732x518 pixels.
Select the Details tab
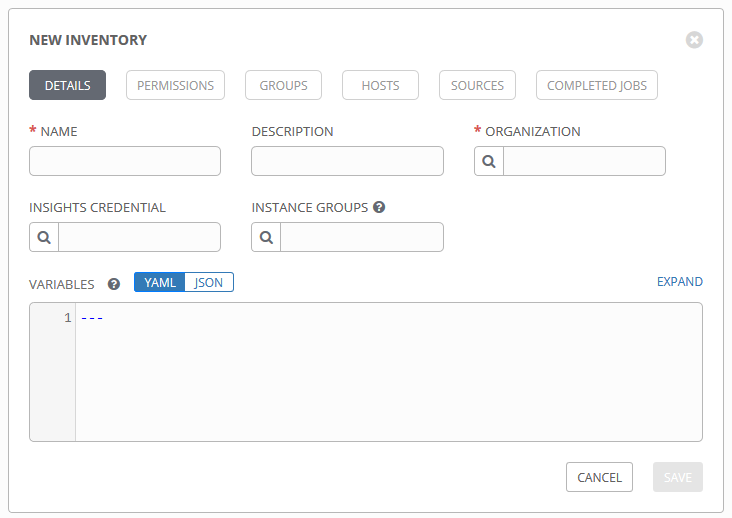point(67,85)
